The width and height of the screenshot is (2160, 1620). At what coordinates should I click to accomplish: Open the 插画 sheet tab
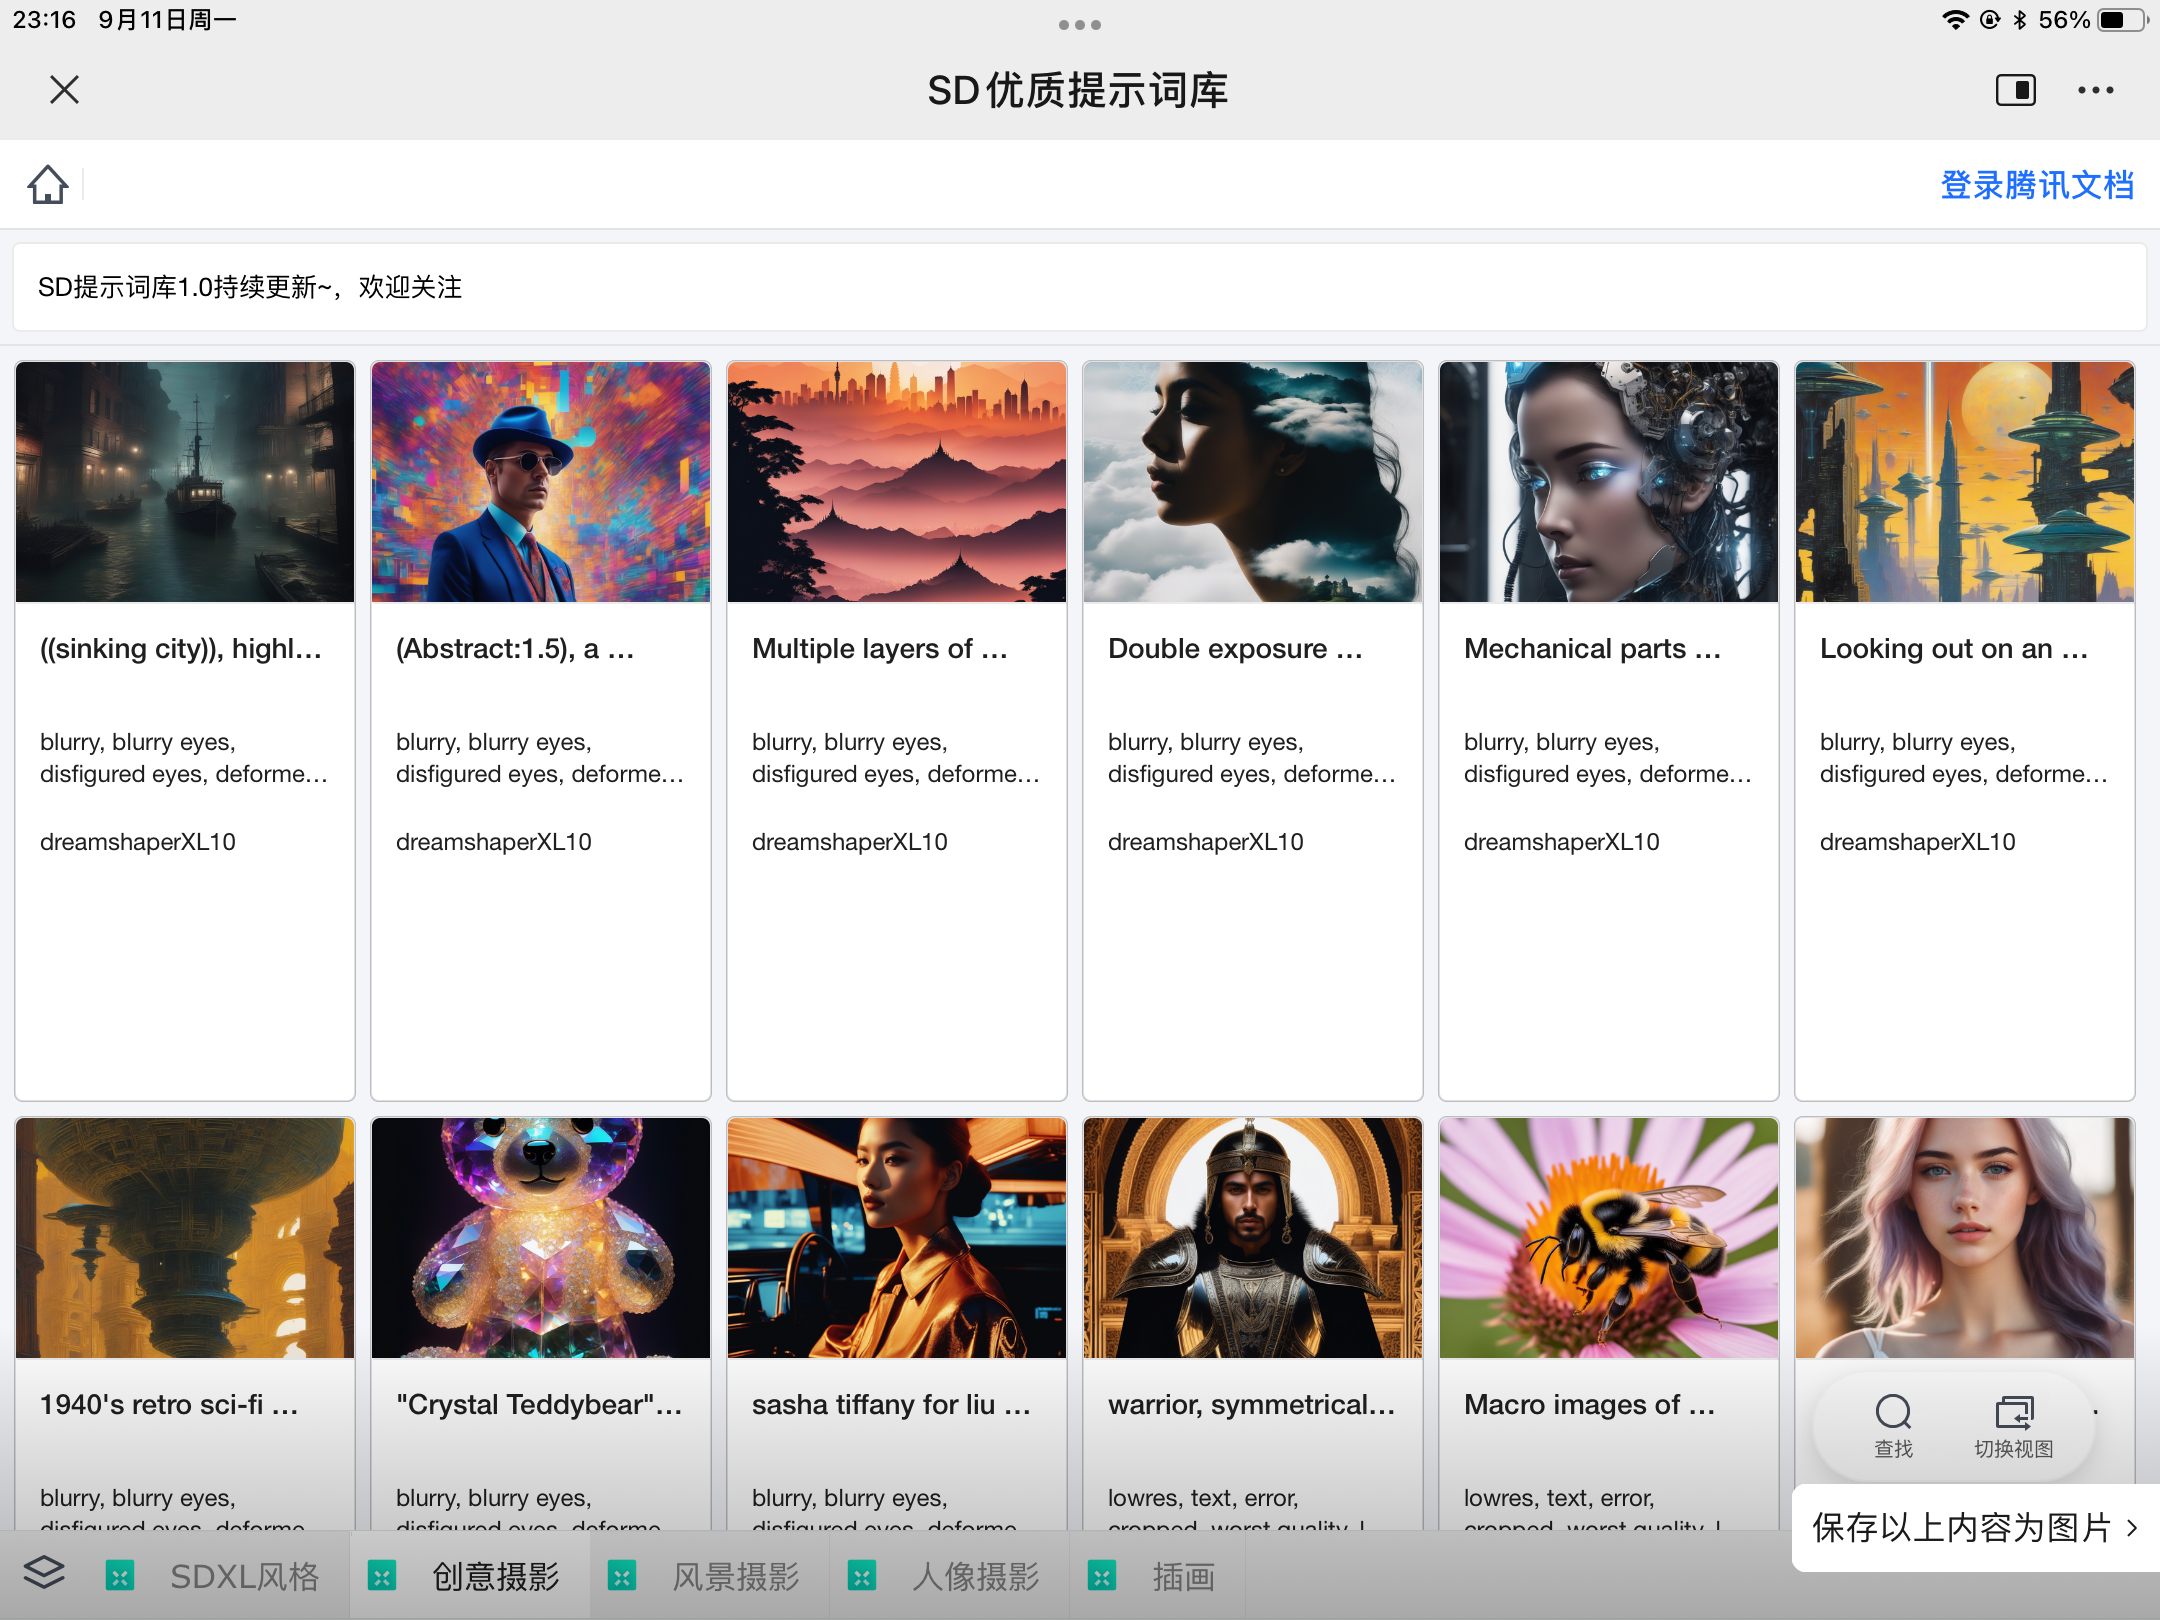pyautogui.click(x=1183, y=1577)
